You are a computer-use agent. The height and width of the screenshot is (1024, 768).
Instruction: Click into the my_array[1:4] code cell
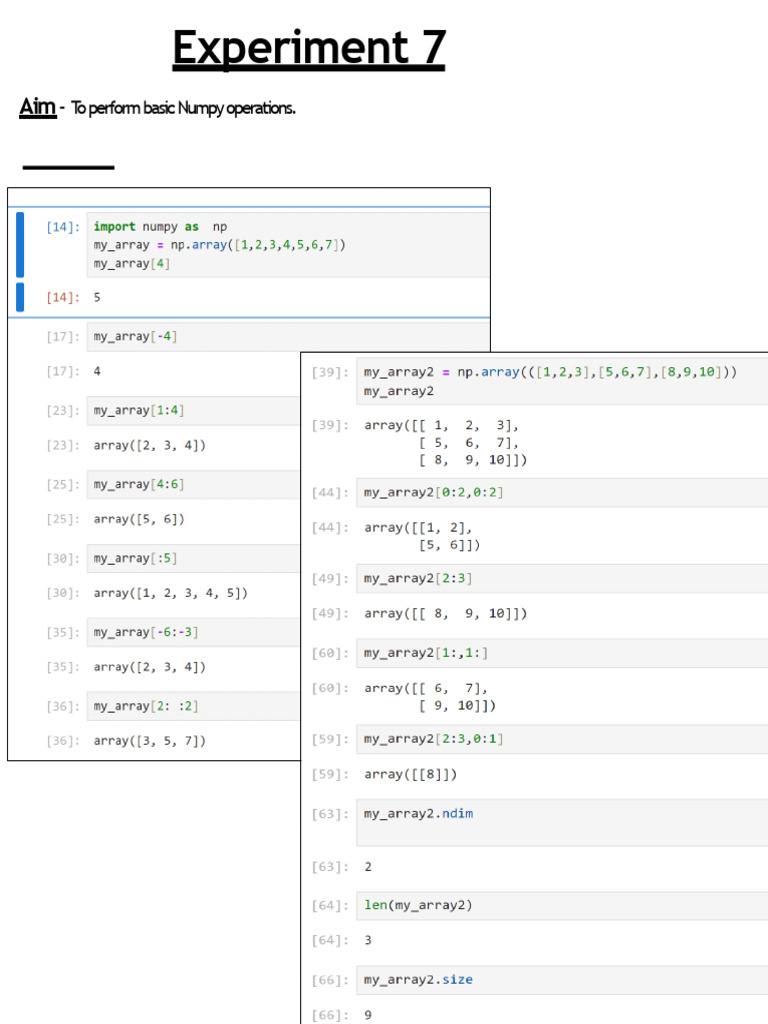pos(193,410)
